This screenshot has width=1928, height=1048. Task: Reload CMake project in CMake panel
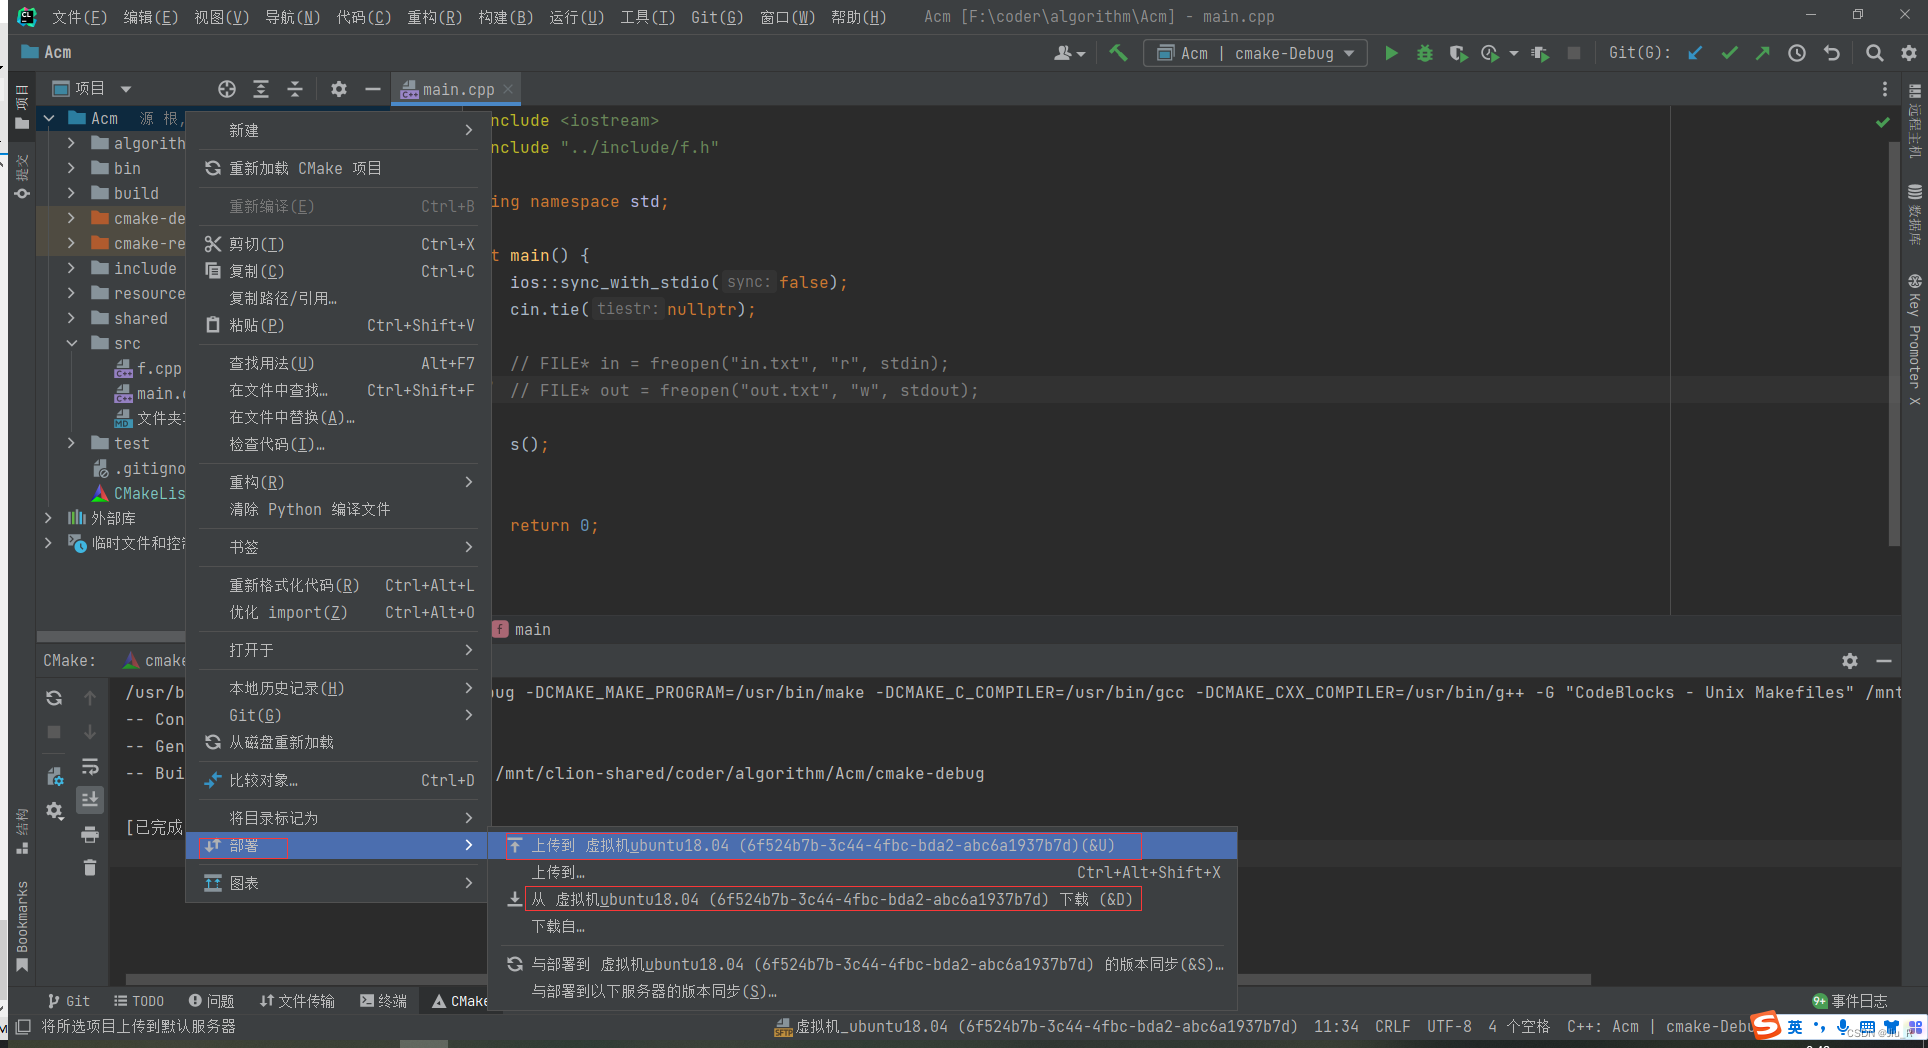54,698
